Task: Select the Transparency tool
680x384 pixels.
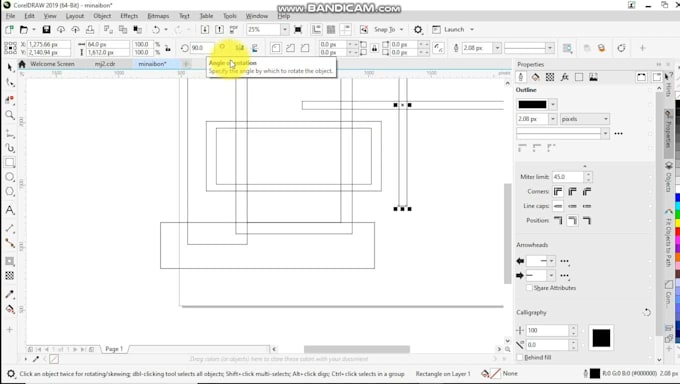Action: tap(10, 276)
